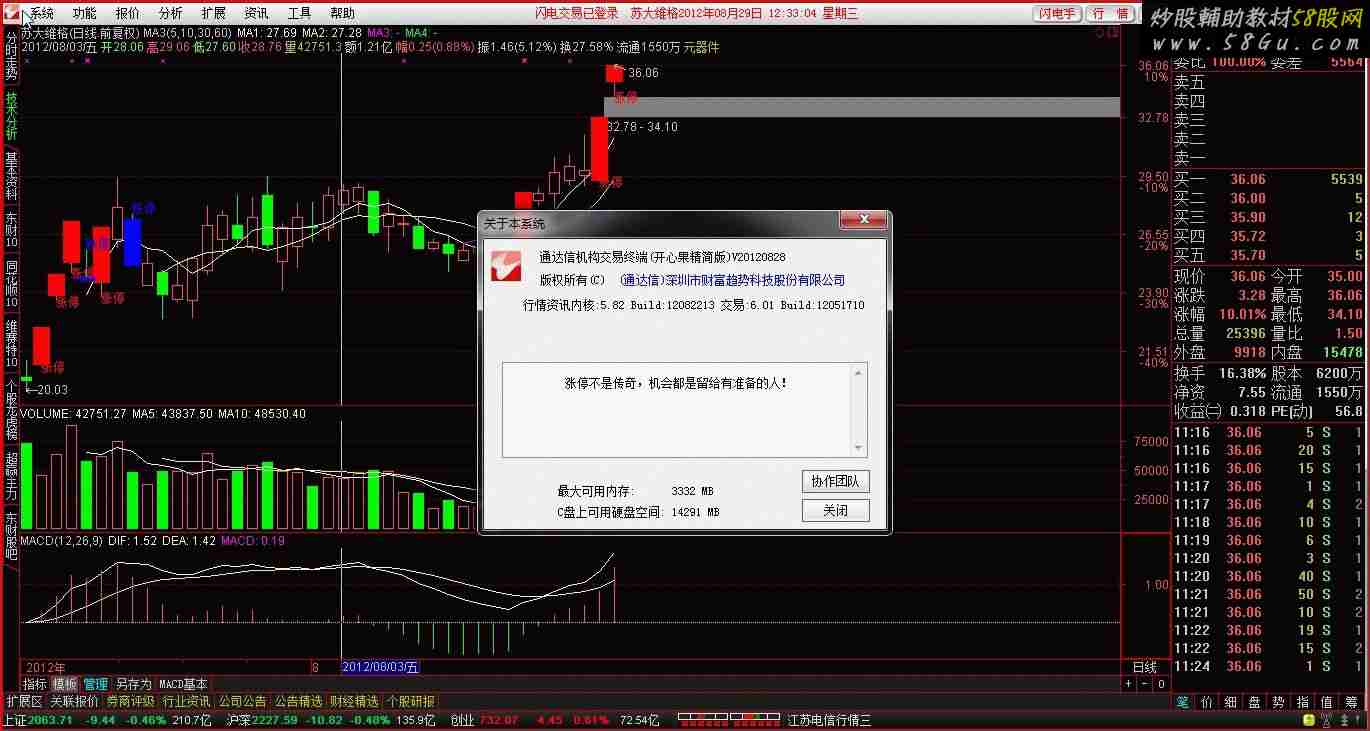Click the 价 tab in the right panel
1370x731 pixels.
coord(1207,702)
